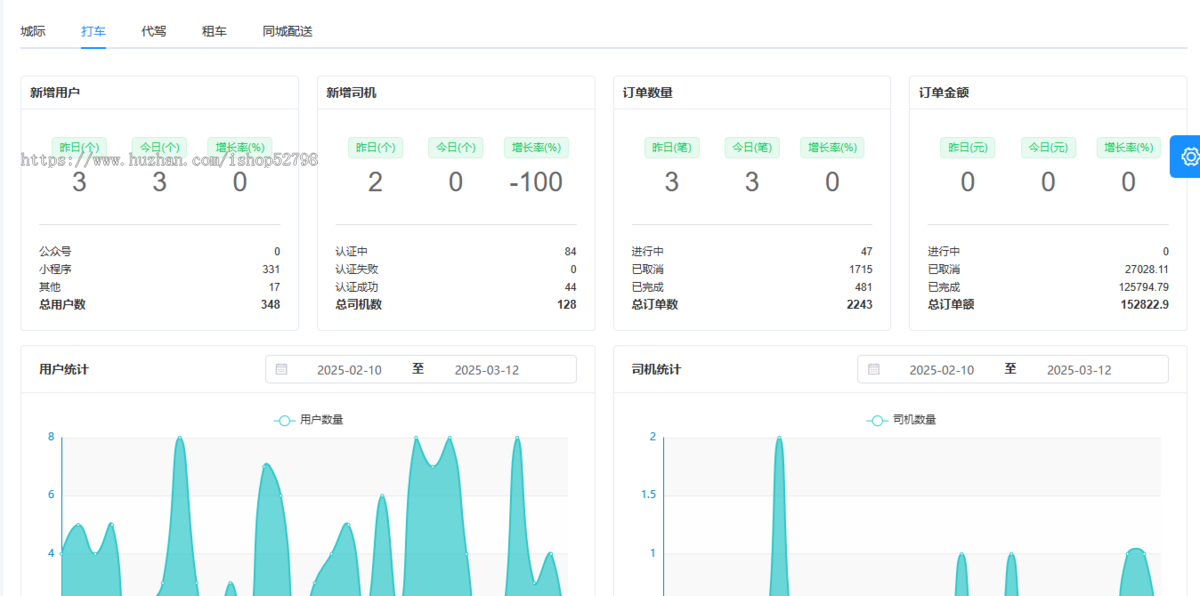The image size is (1200, 596).
Task: Click 昨日(笔) tag in 订单数量 card
Action: click(672, 148)
